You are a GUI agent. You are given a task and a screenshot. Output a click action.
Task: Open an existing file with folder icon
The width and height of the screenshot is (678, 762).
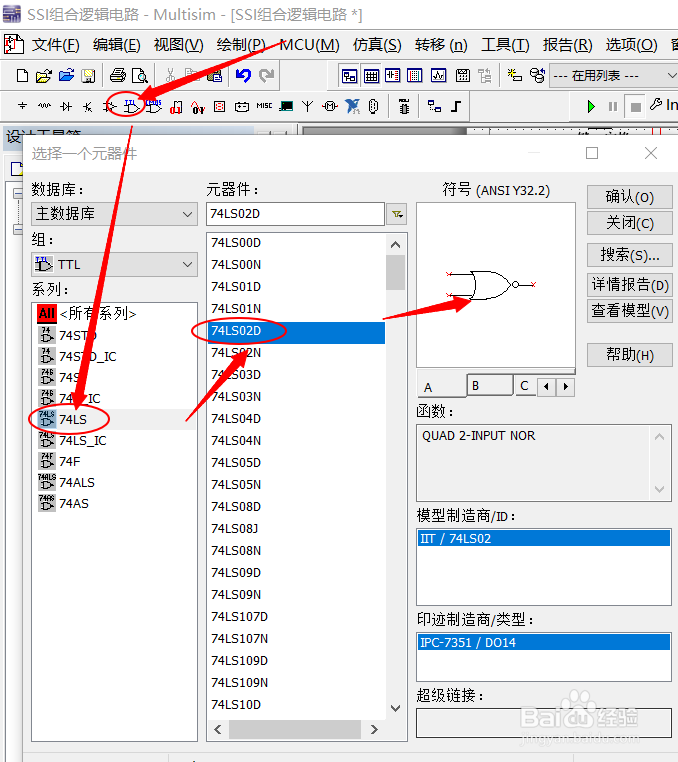pos(44,76)
